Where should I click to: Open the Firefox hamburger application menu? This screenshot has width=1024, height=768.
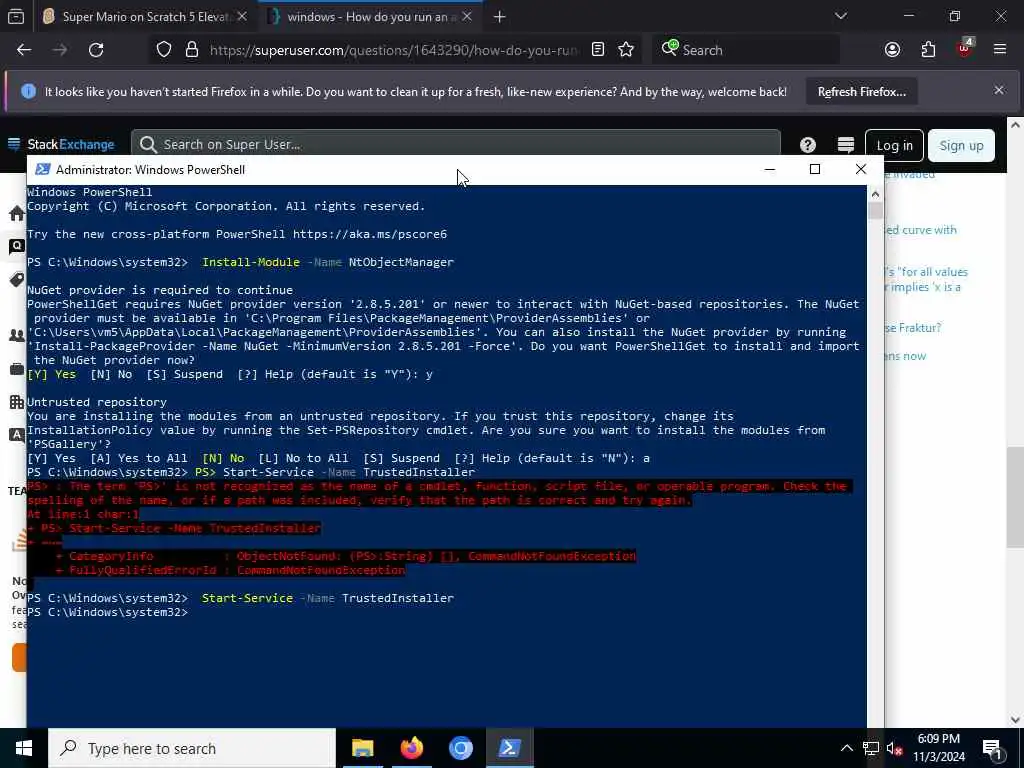point(1000,50)
